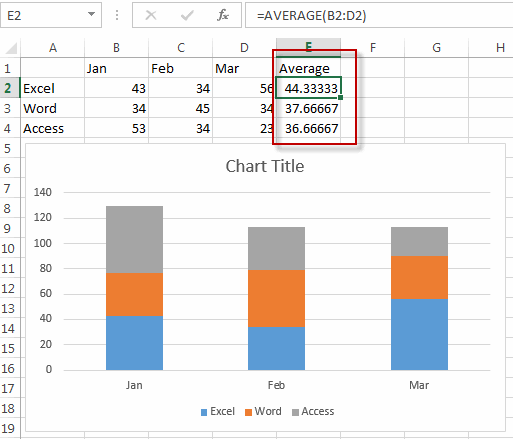
Task: Click the Name Box showing E2
Action: coord(51,15)
